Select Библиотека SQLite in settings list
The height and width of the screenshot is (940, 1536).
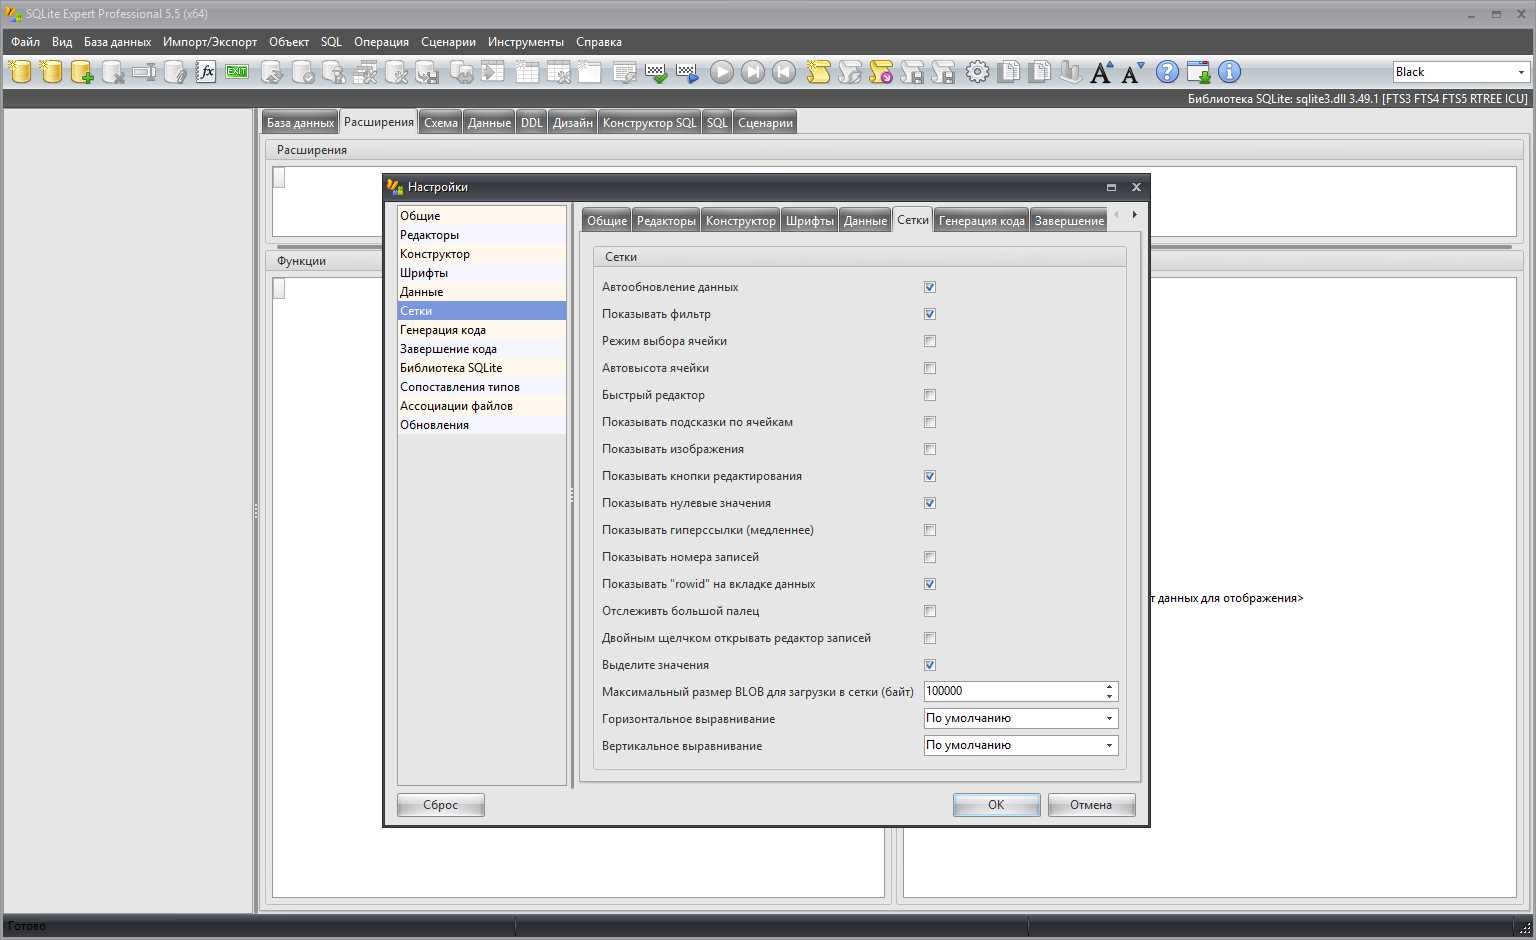[451, 368]
